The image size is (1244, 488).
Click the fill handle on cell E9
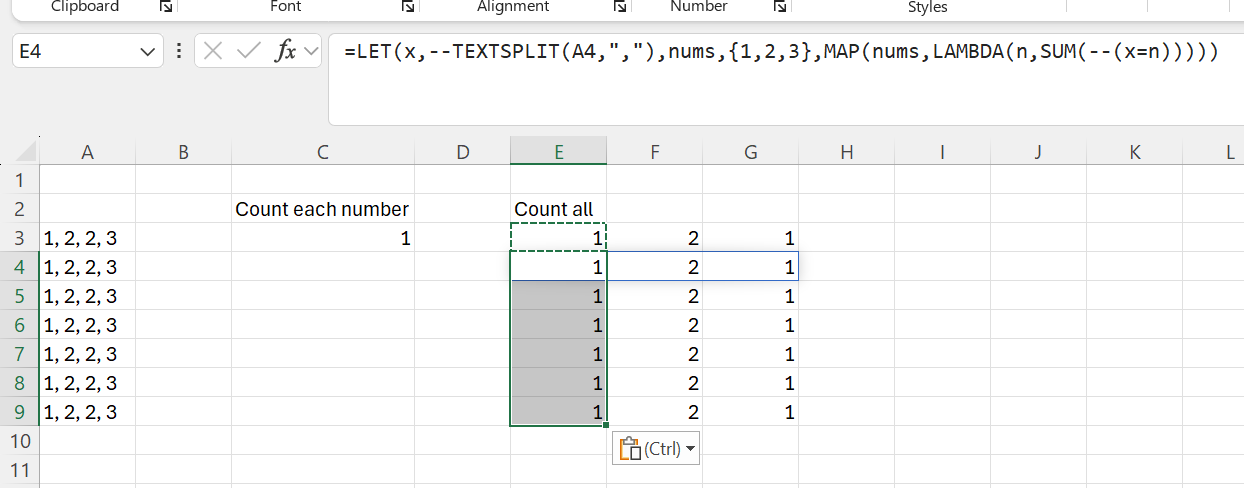pos(606,426)
